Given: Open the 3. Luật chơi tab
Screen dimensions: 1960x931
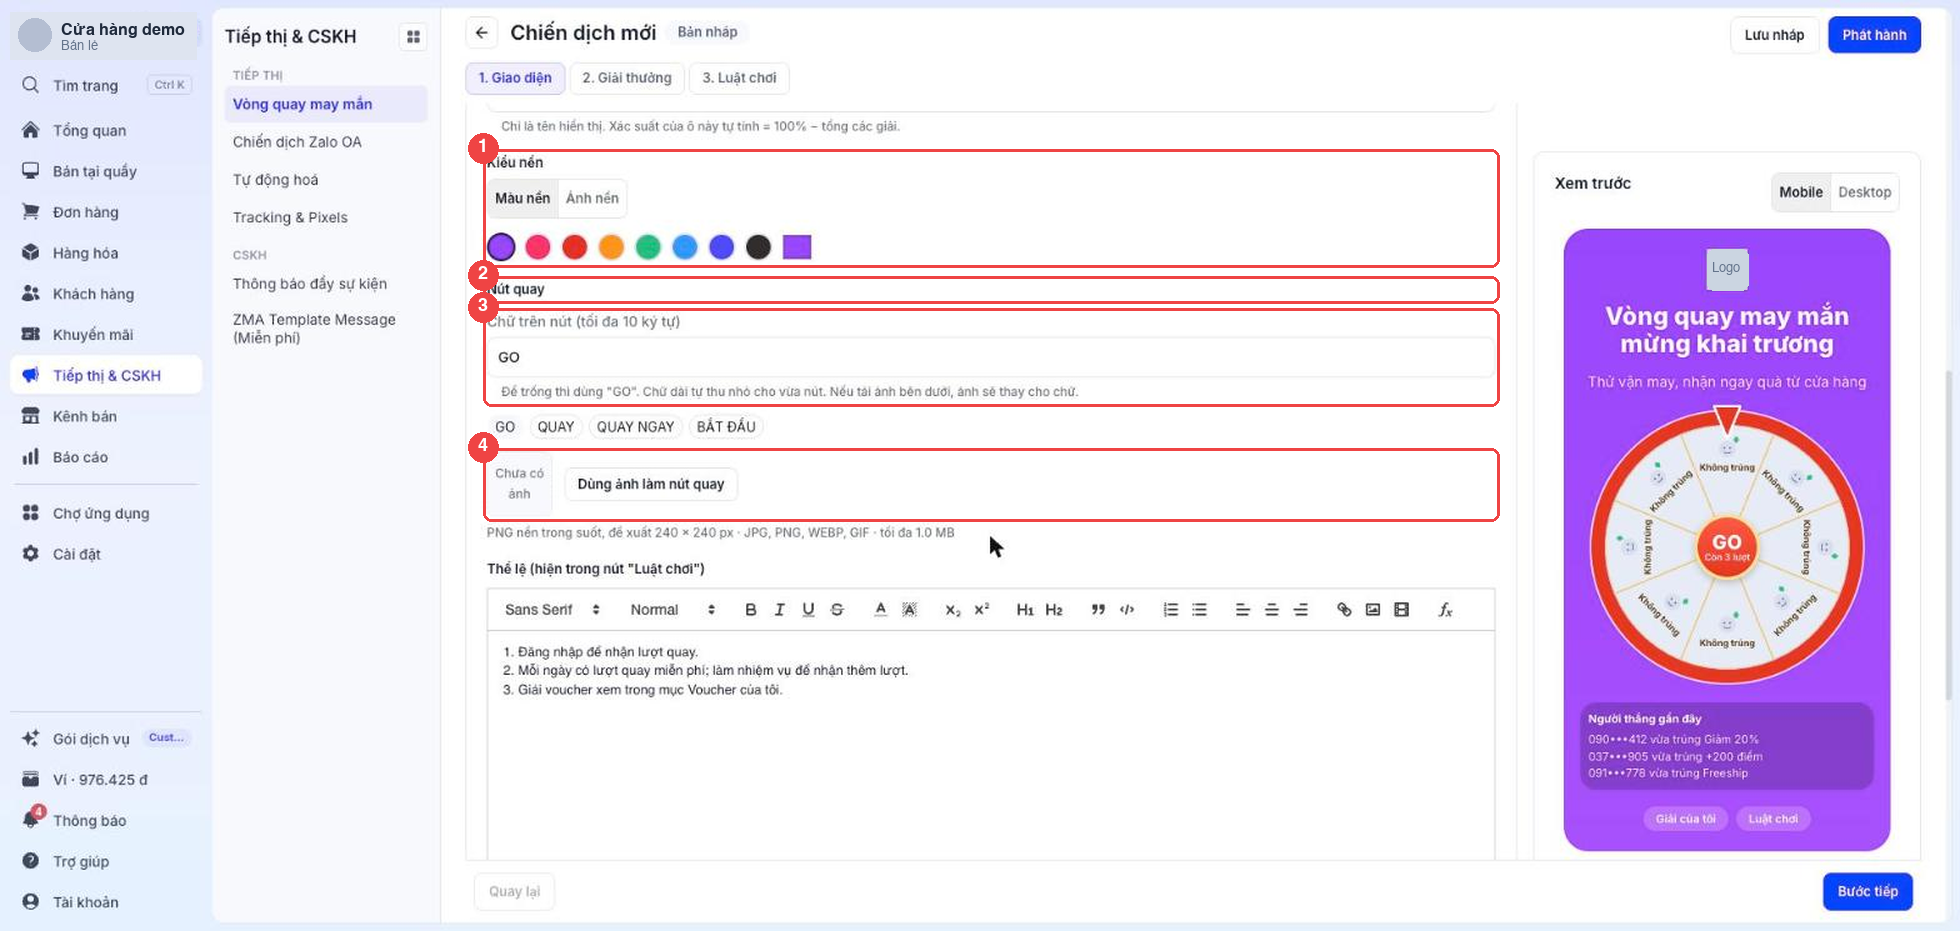Looking at the screenshot, I should pyautogui.click(x=739, y=78).
